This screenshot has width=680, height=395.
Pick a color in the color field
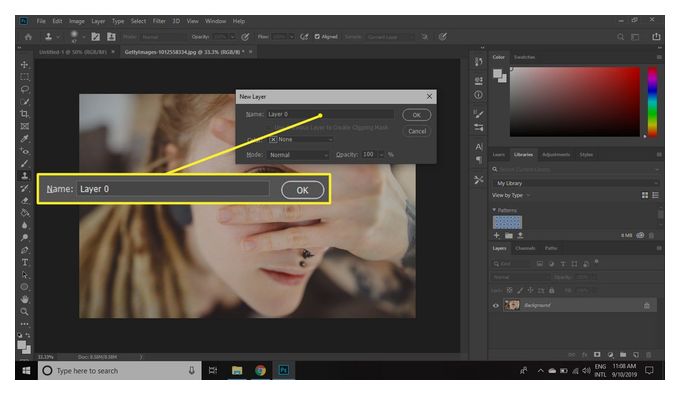(x=575, y=102)
